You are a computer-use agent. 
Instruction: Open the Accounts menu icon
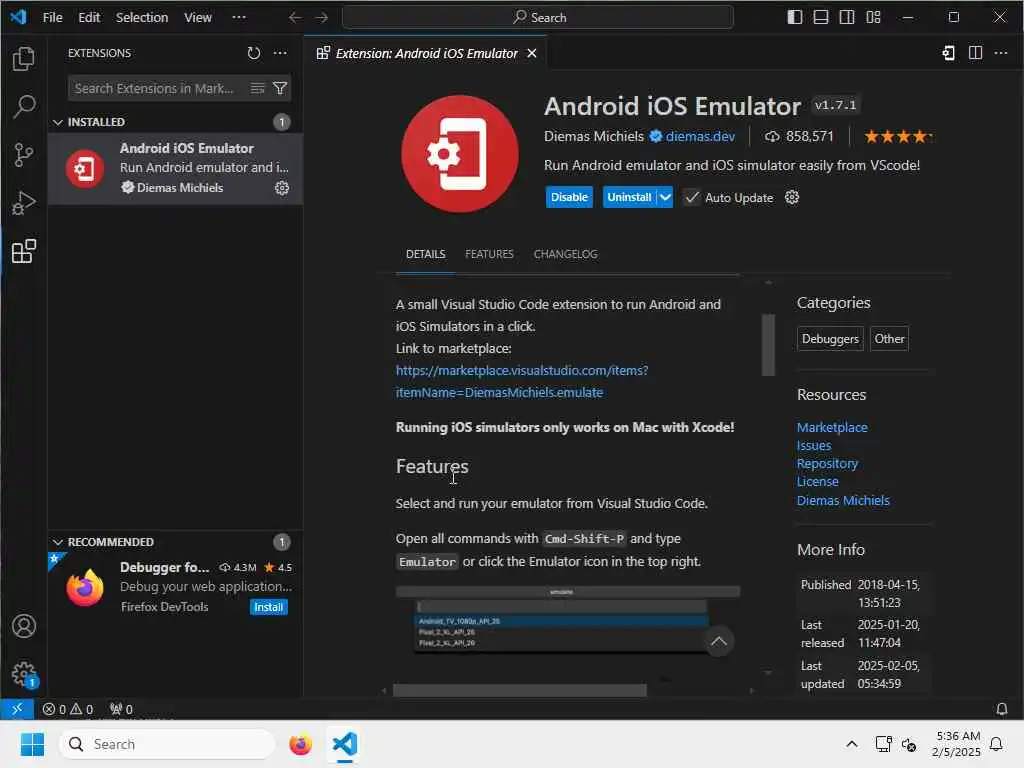pos(24,626)
